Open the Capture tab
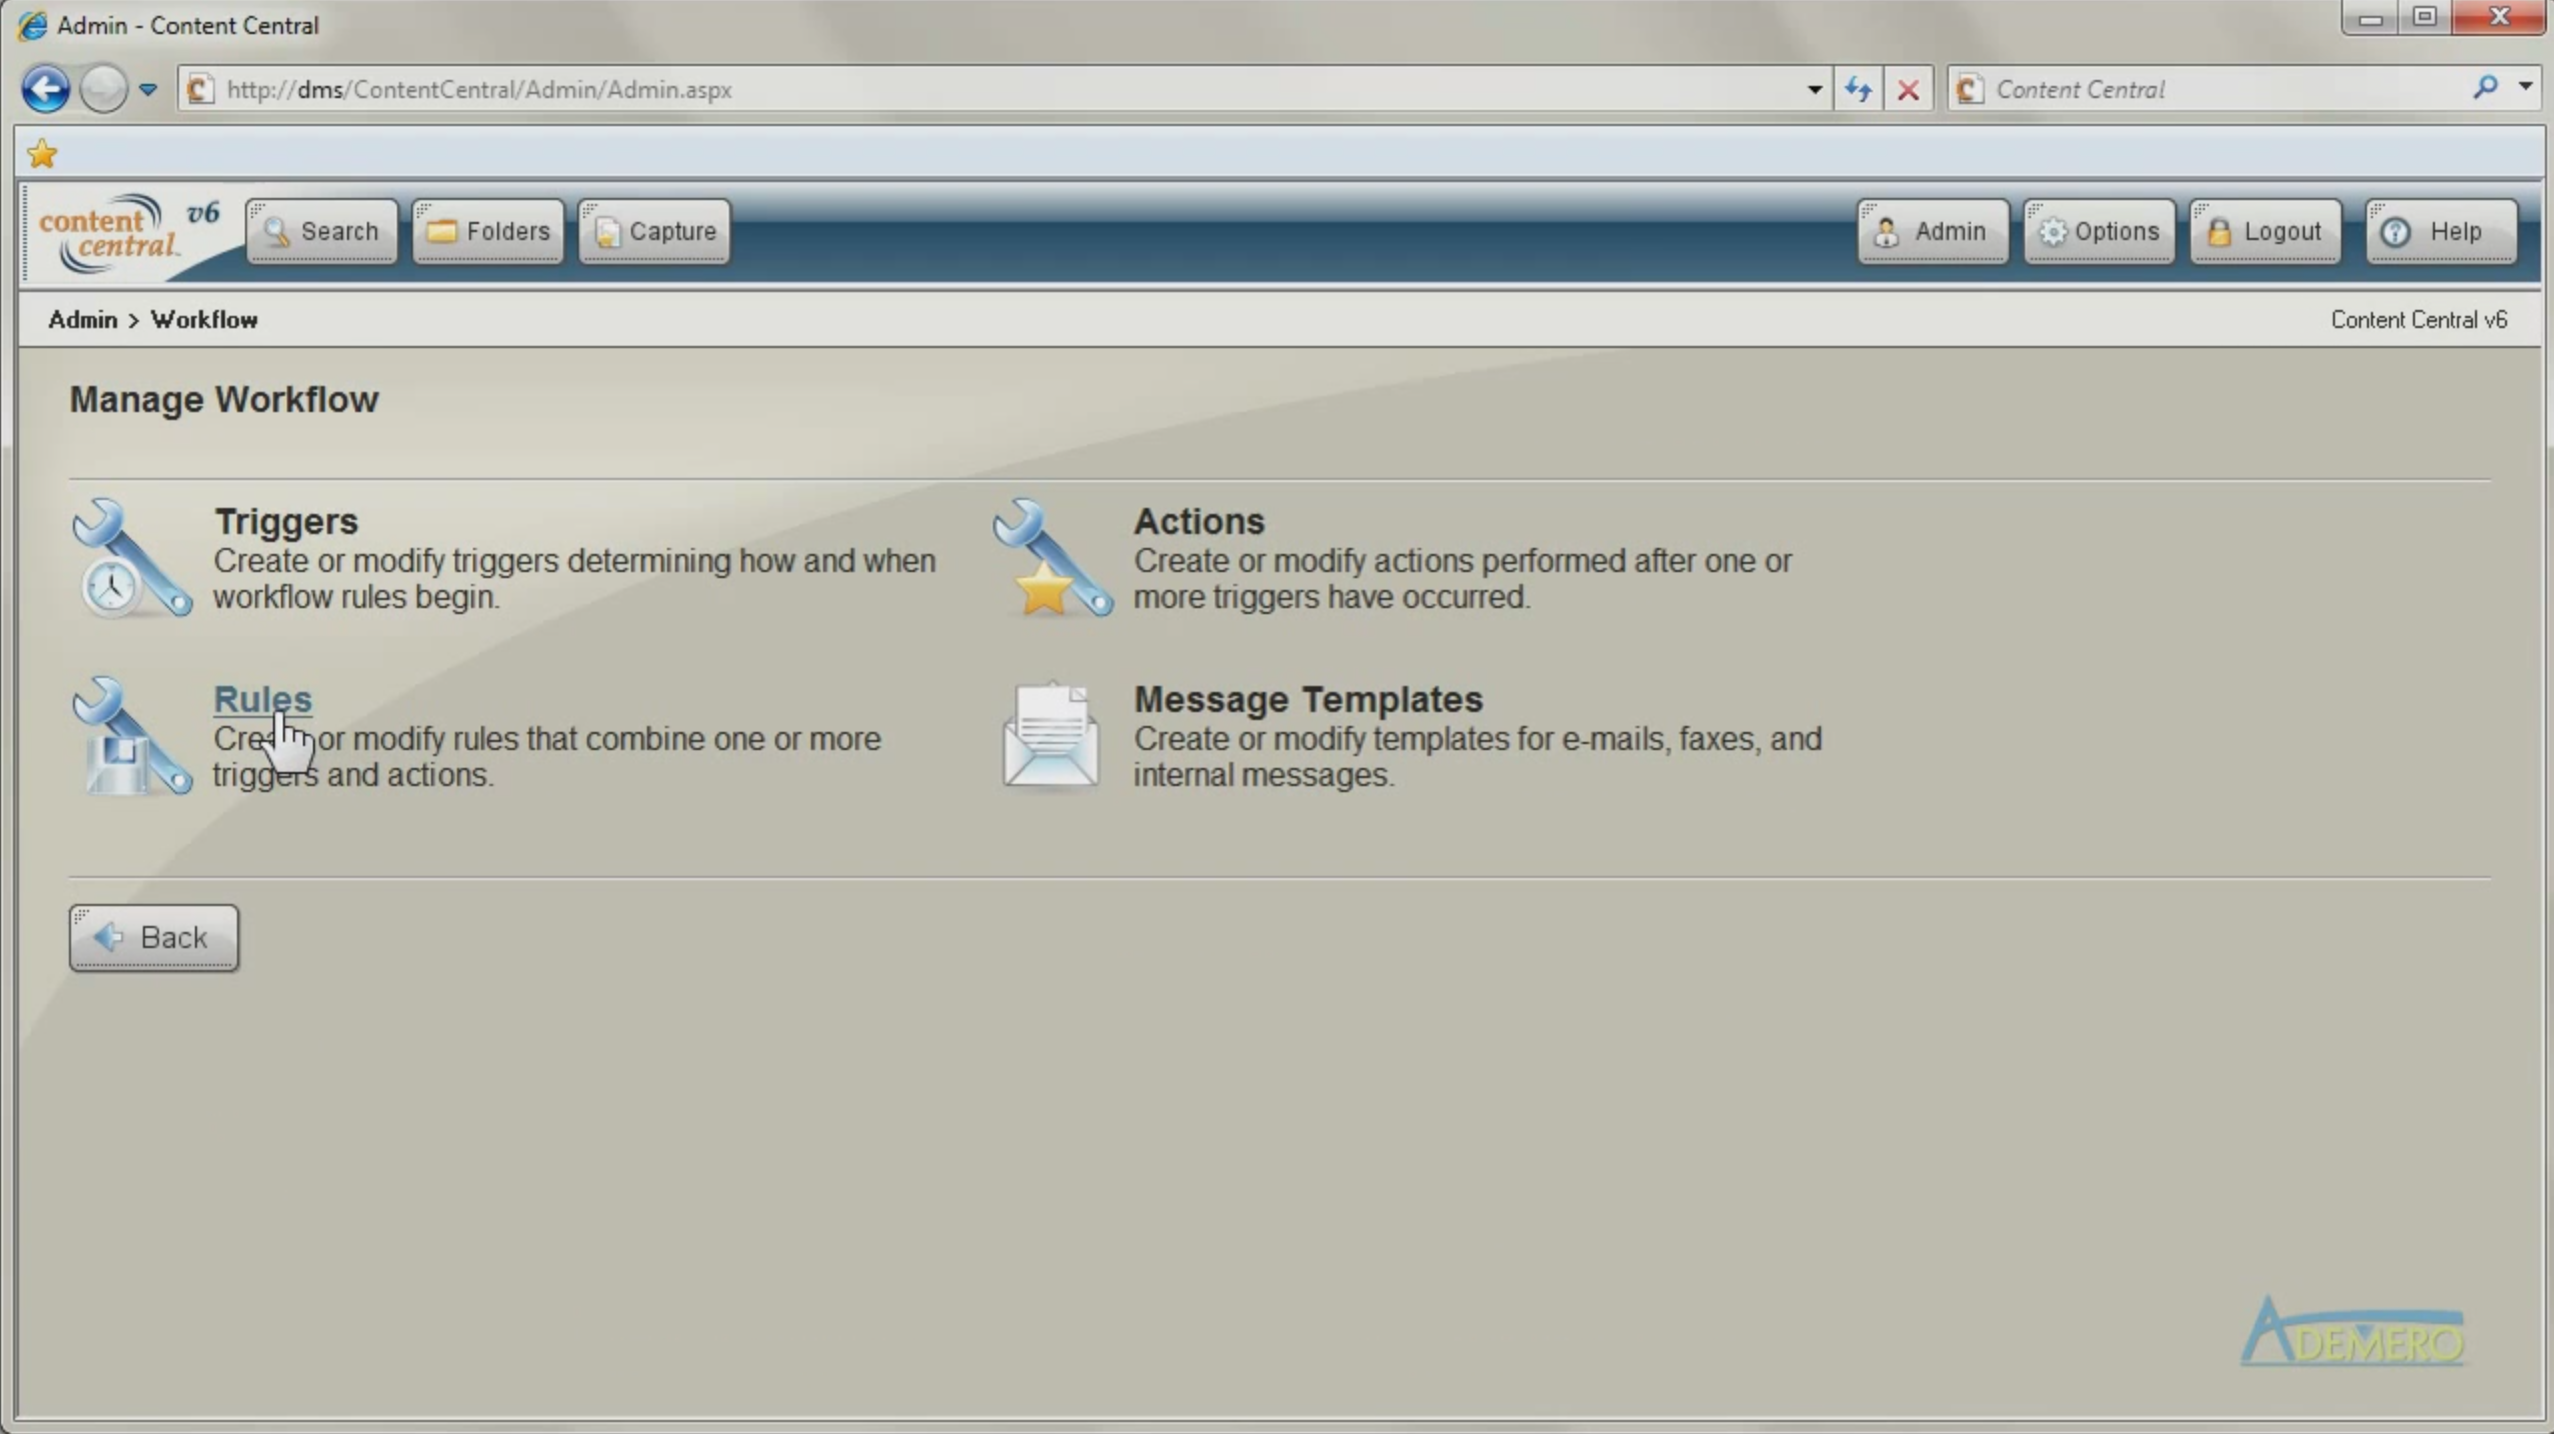2554x1434 pixels. [654, 231]
